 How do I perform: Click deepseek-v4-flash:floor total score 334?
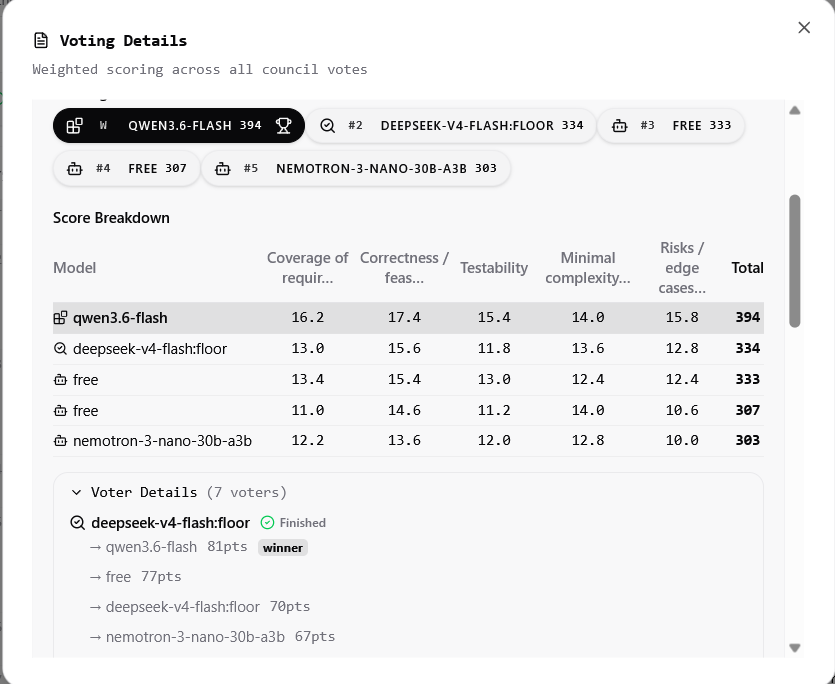point(747,348)
